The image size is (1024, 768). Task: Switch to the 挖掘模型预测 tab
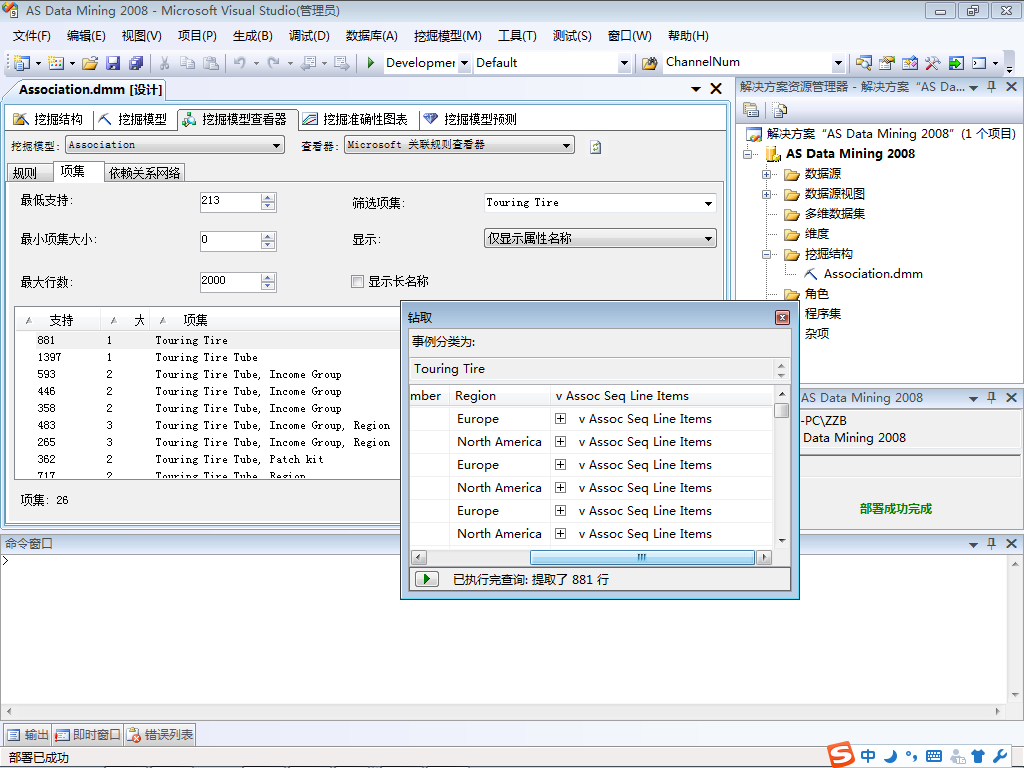point(470,119)
